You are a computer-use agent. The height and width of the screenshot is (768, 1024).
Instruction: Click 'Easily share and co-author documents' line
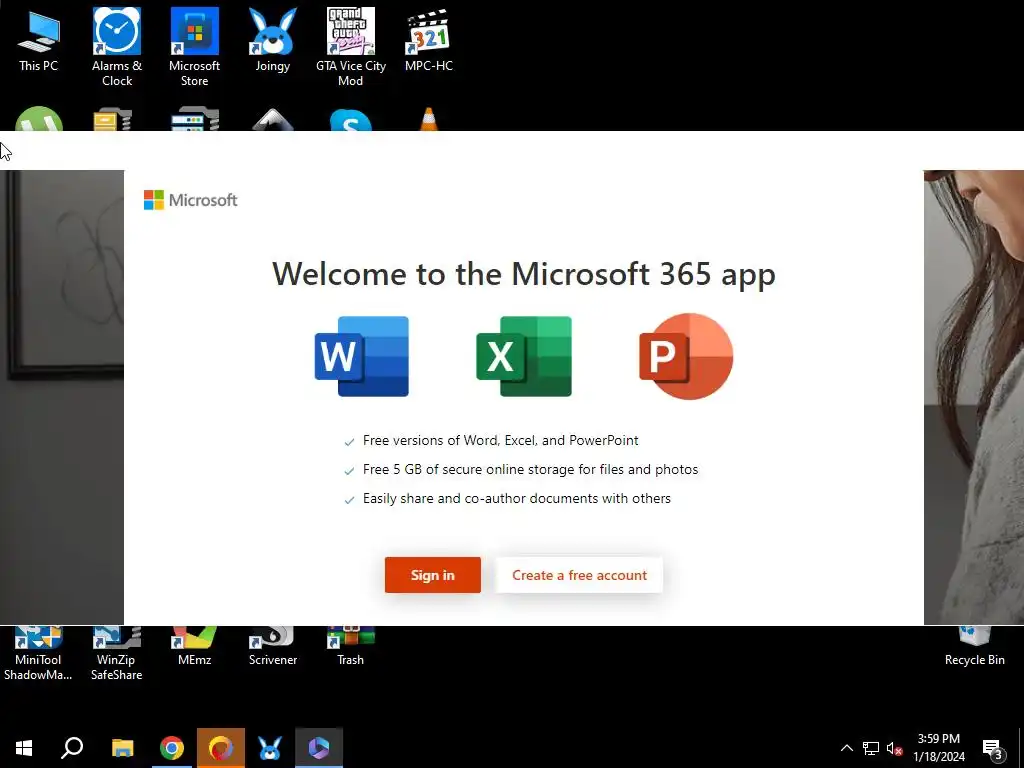(x=517, y=498)
